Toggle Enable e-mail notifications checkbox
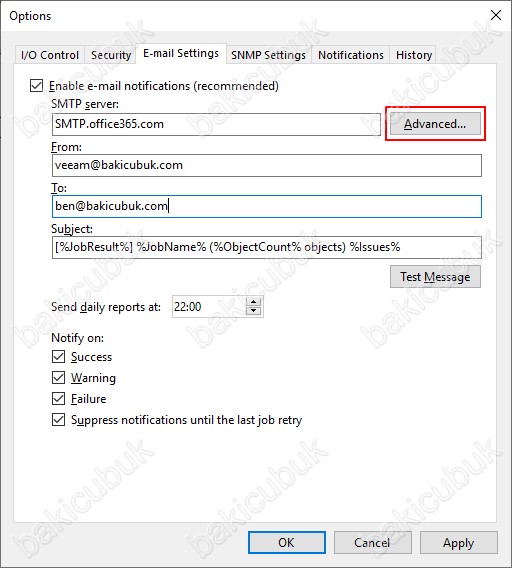Image resolution: width=512 pixels, height=568 pixels. [37, 86]
